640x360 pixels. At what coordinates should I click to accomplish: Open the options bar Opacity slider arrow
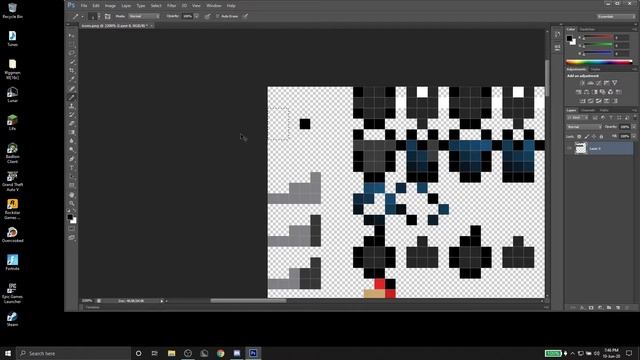[x=196, y=16]
